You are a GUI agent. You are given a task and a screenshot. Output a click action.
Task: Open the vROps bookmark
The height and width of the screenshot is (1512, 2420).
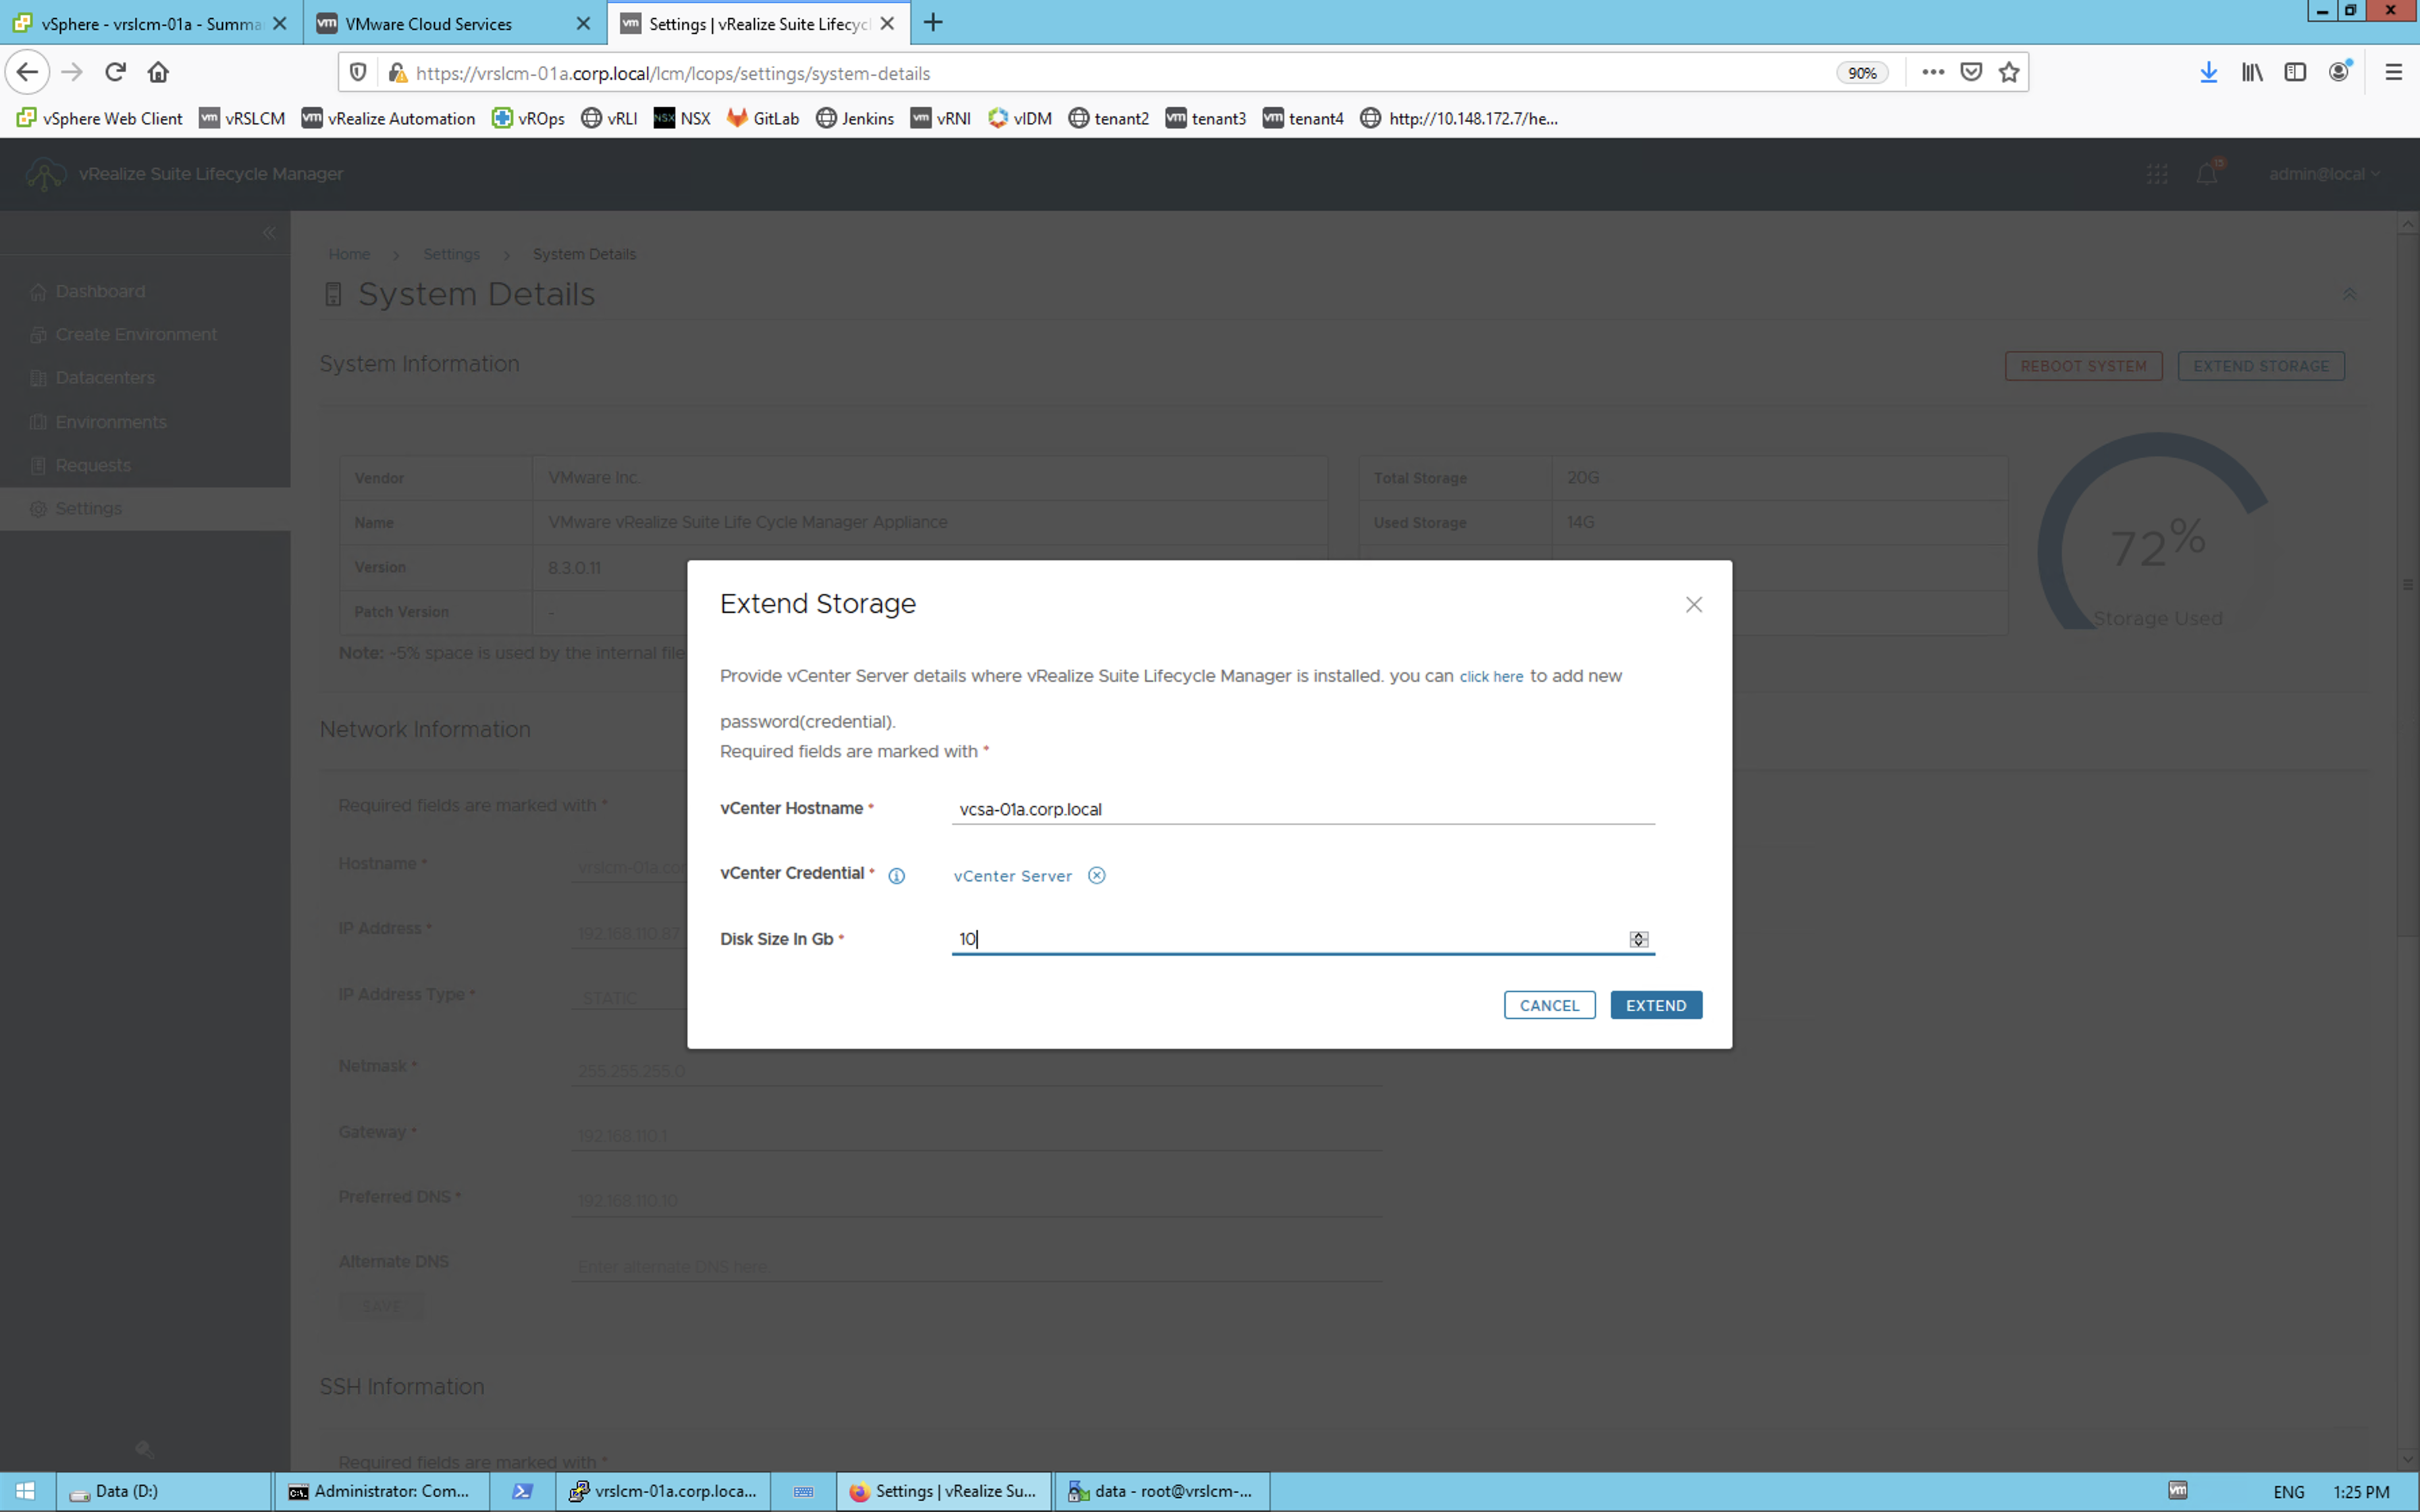[x=528, y=119]
